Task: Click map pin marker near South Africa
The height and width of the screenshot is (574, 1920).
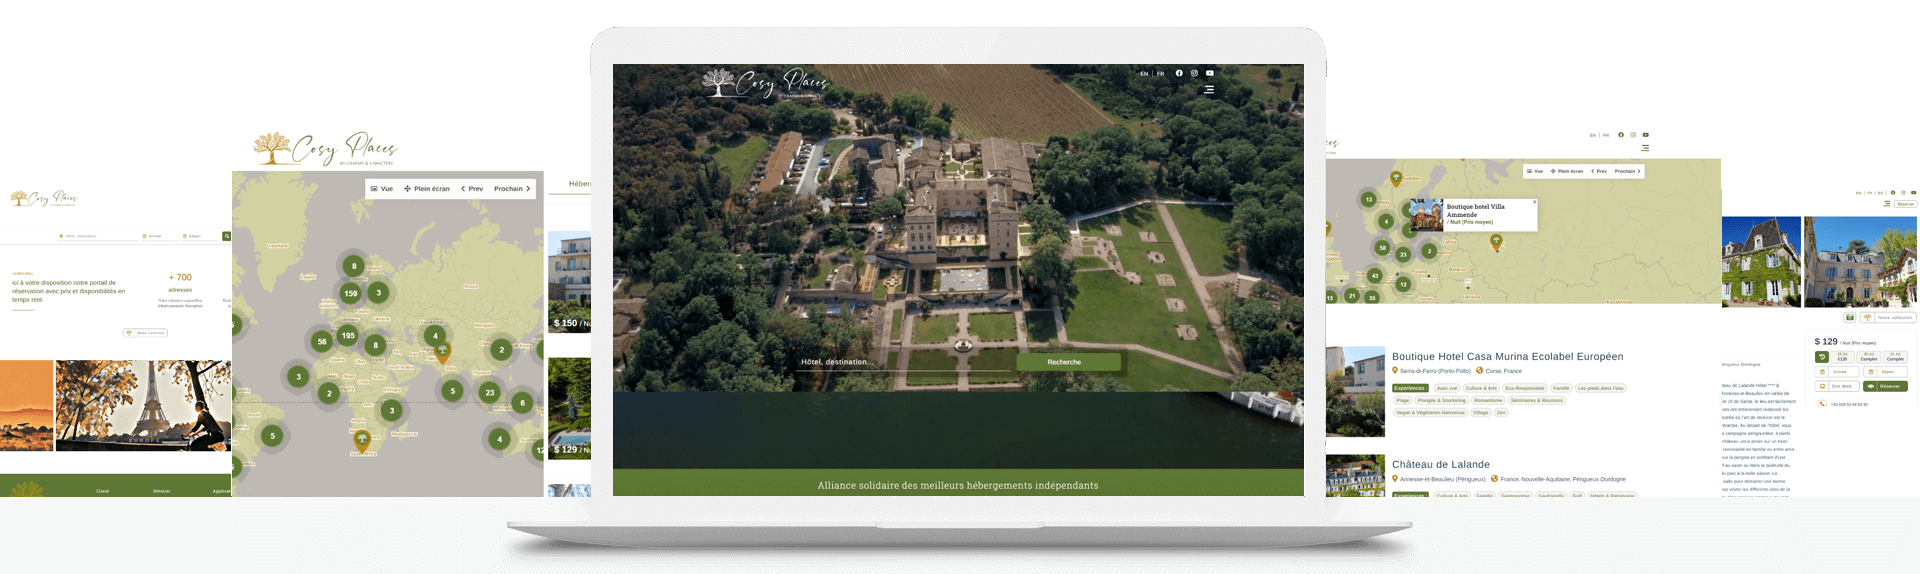Action: [362, 439]
